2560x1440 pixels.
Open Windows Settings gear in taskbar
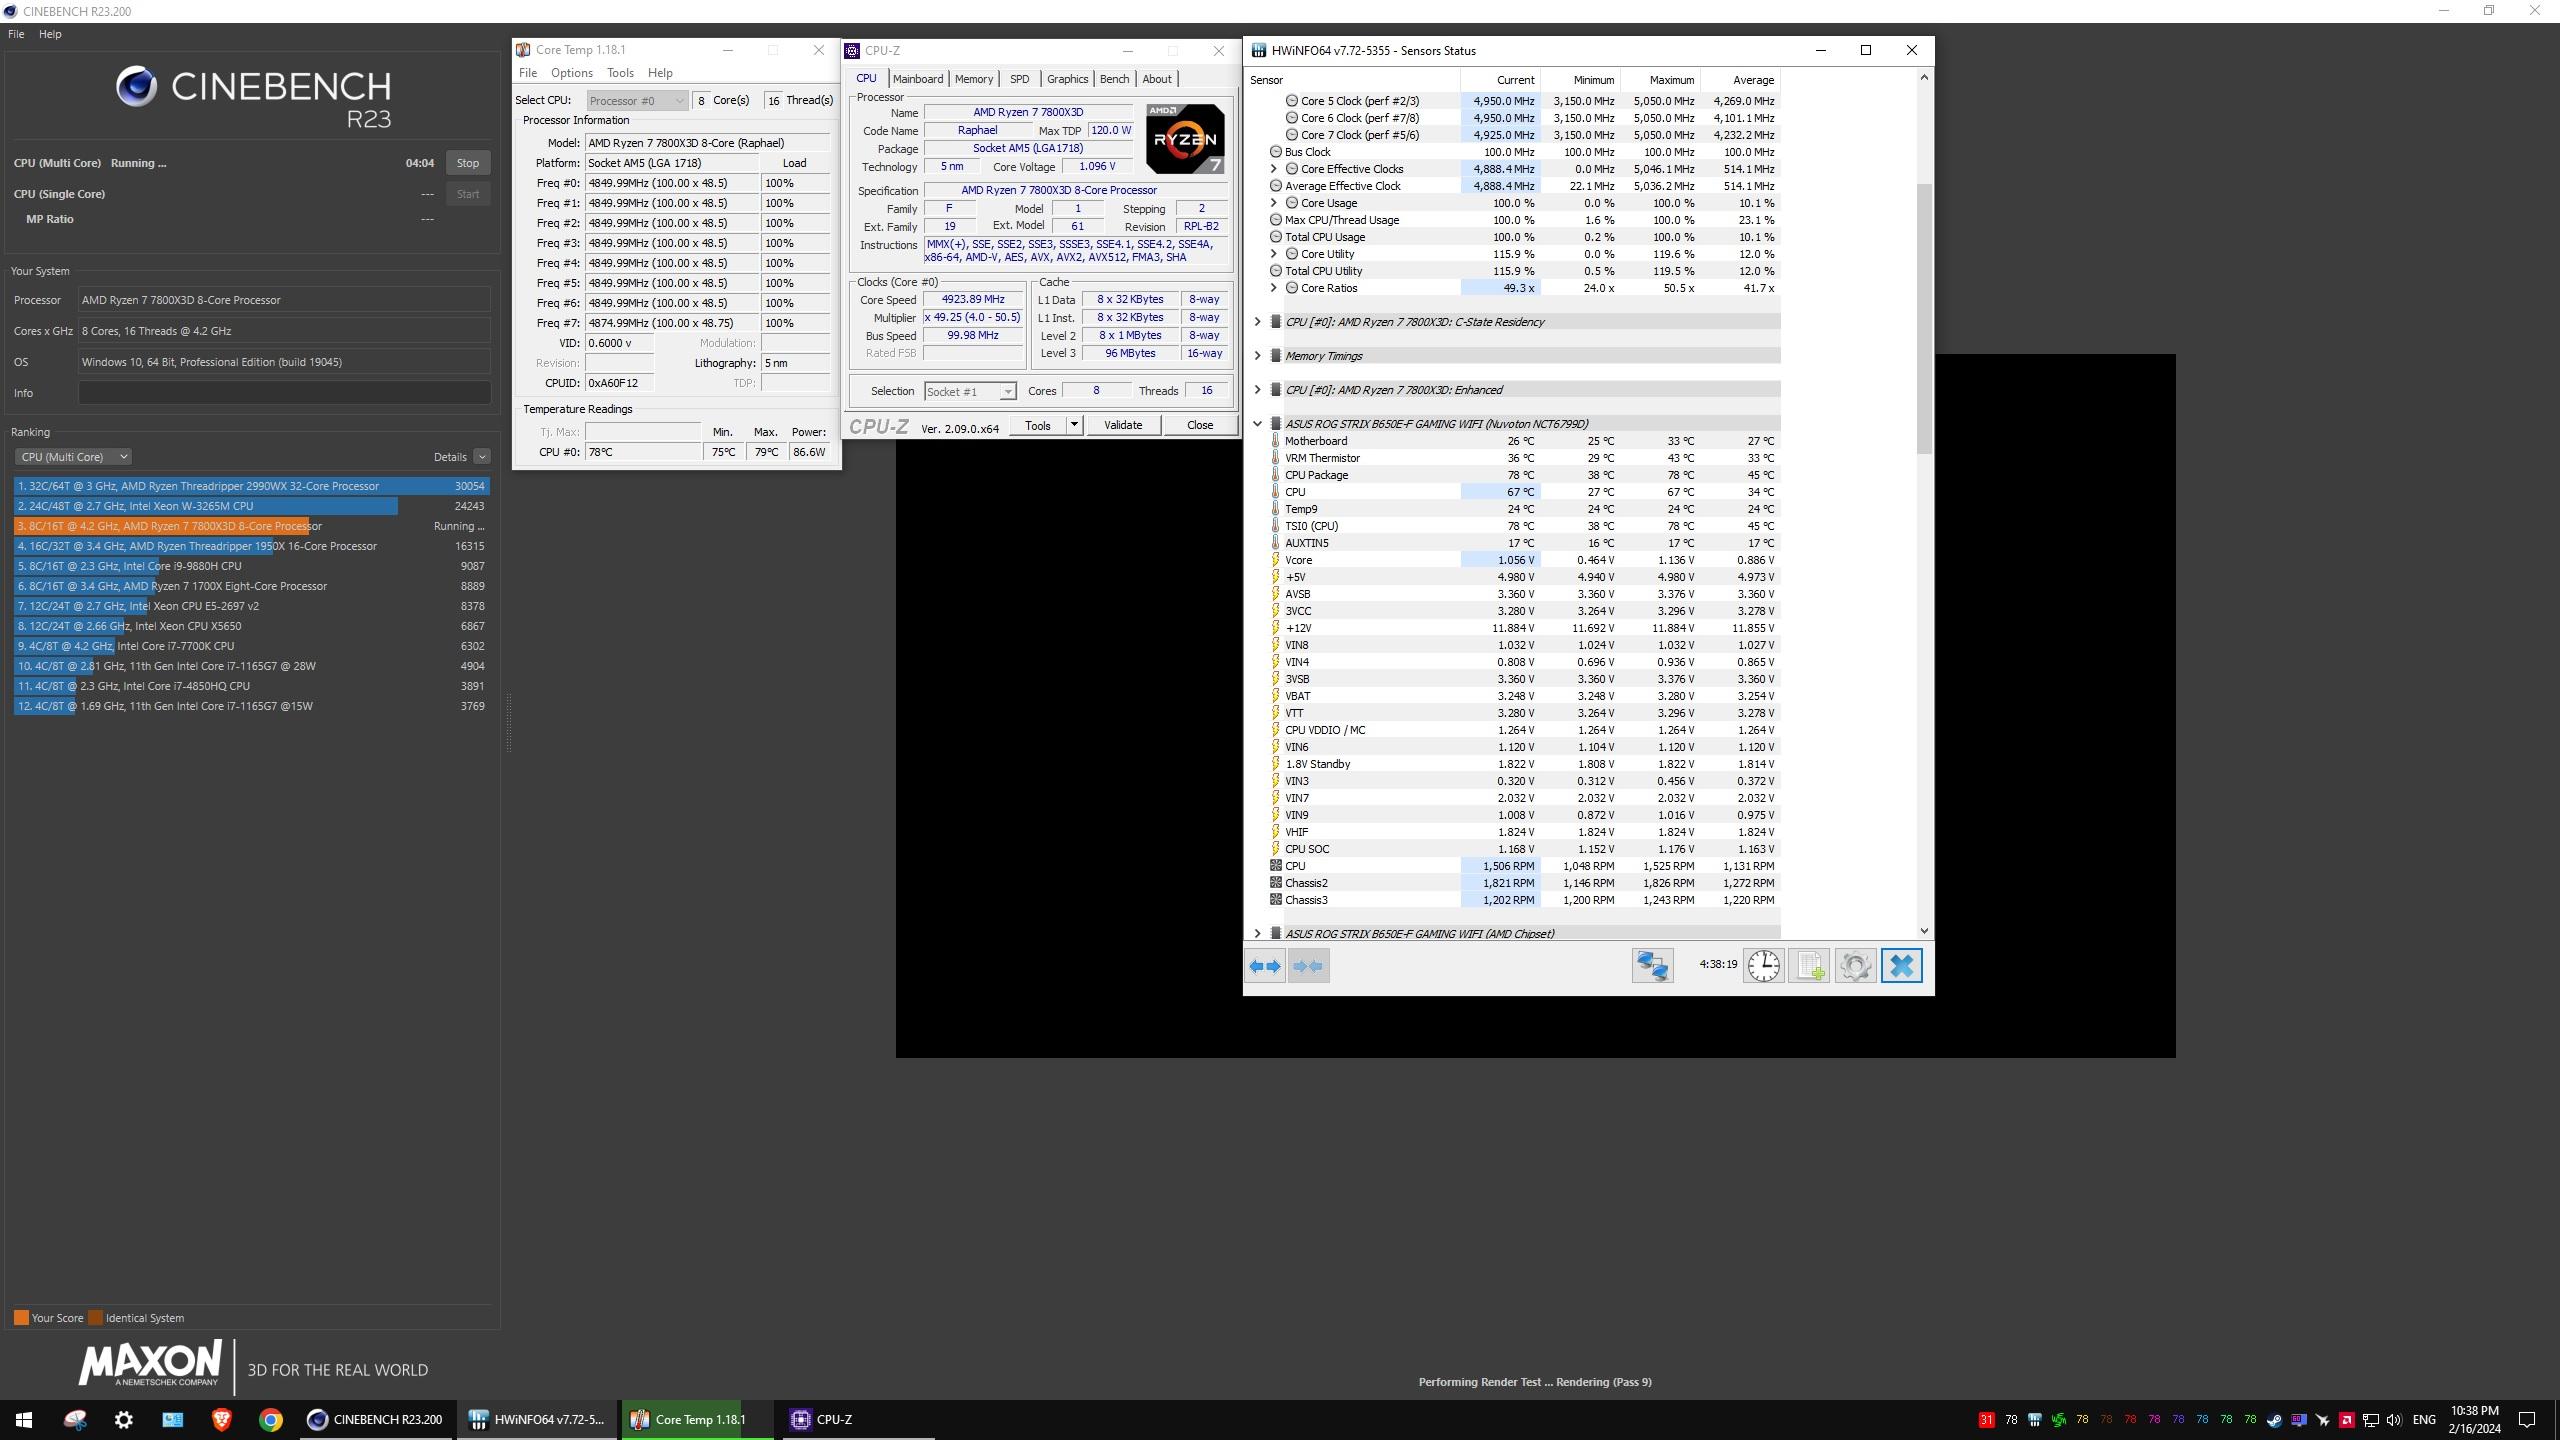124,1419
